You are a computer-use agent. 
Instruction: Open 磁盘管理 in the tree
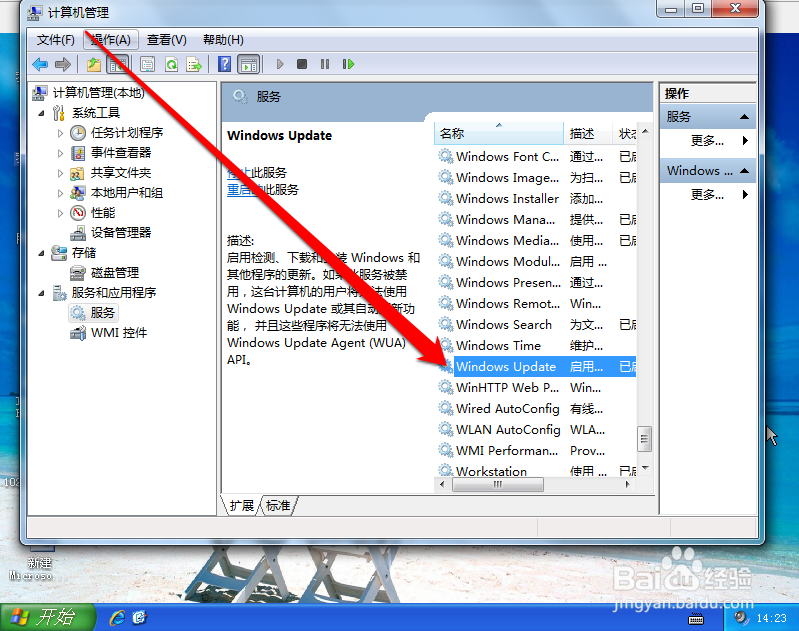coord(115,273)
